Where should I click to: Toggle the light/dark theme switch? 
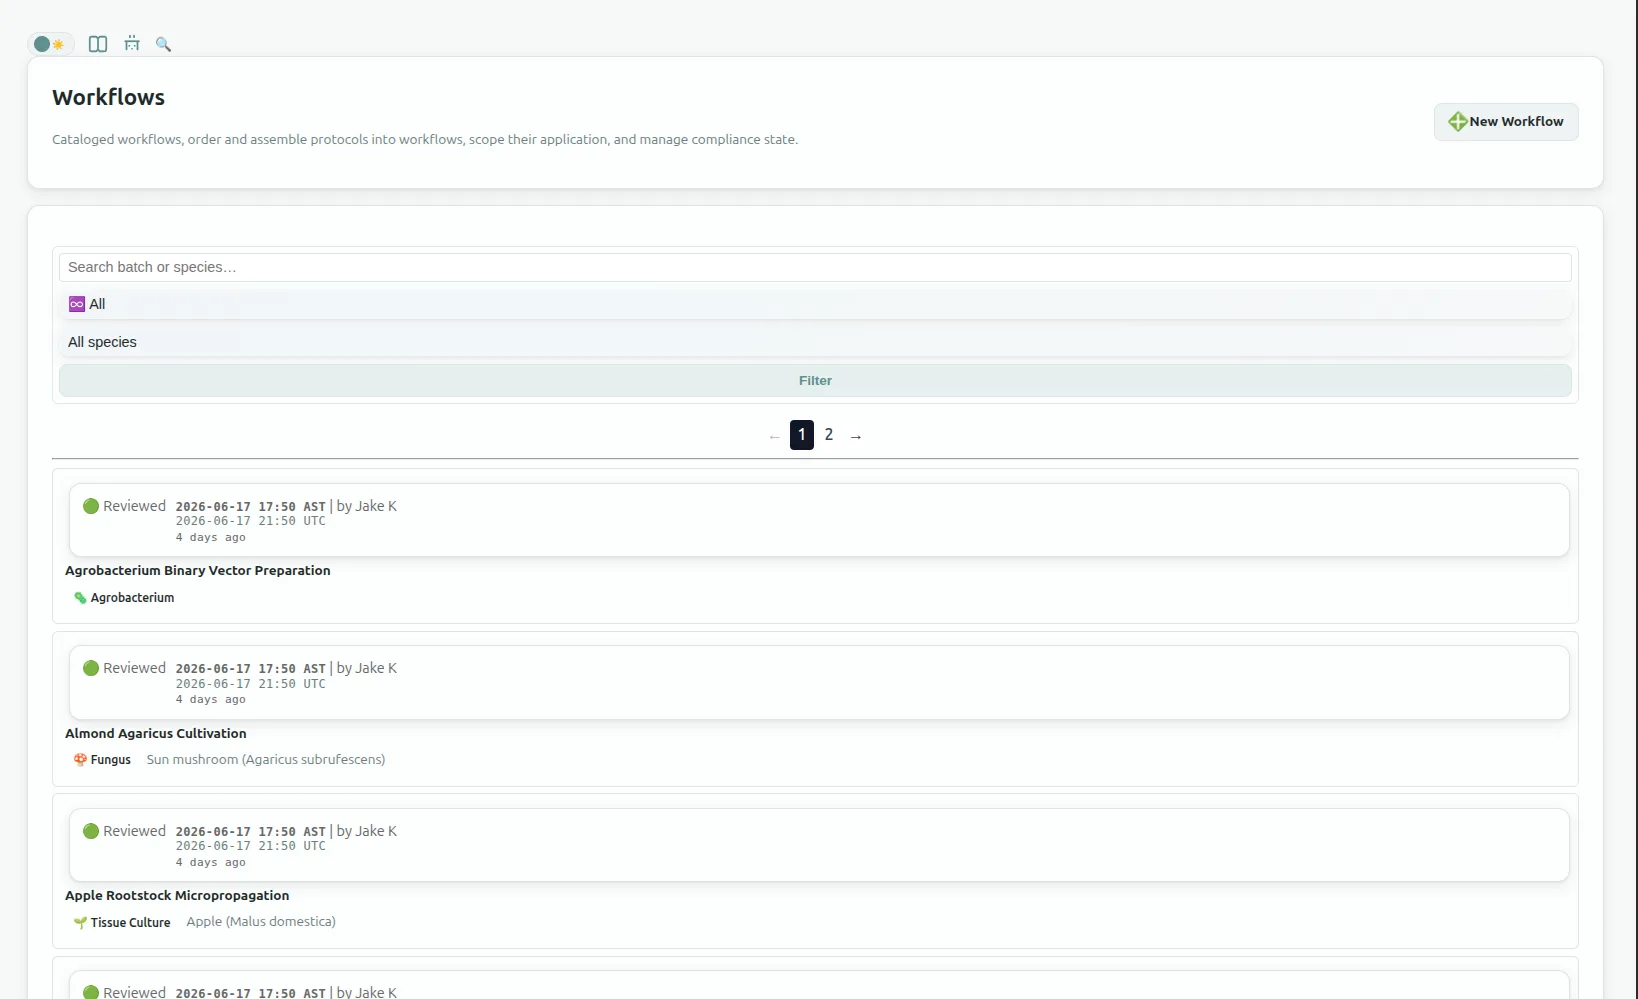50,44
